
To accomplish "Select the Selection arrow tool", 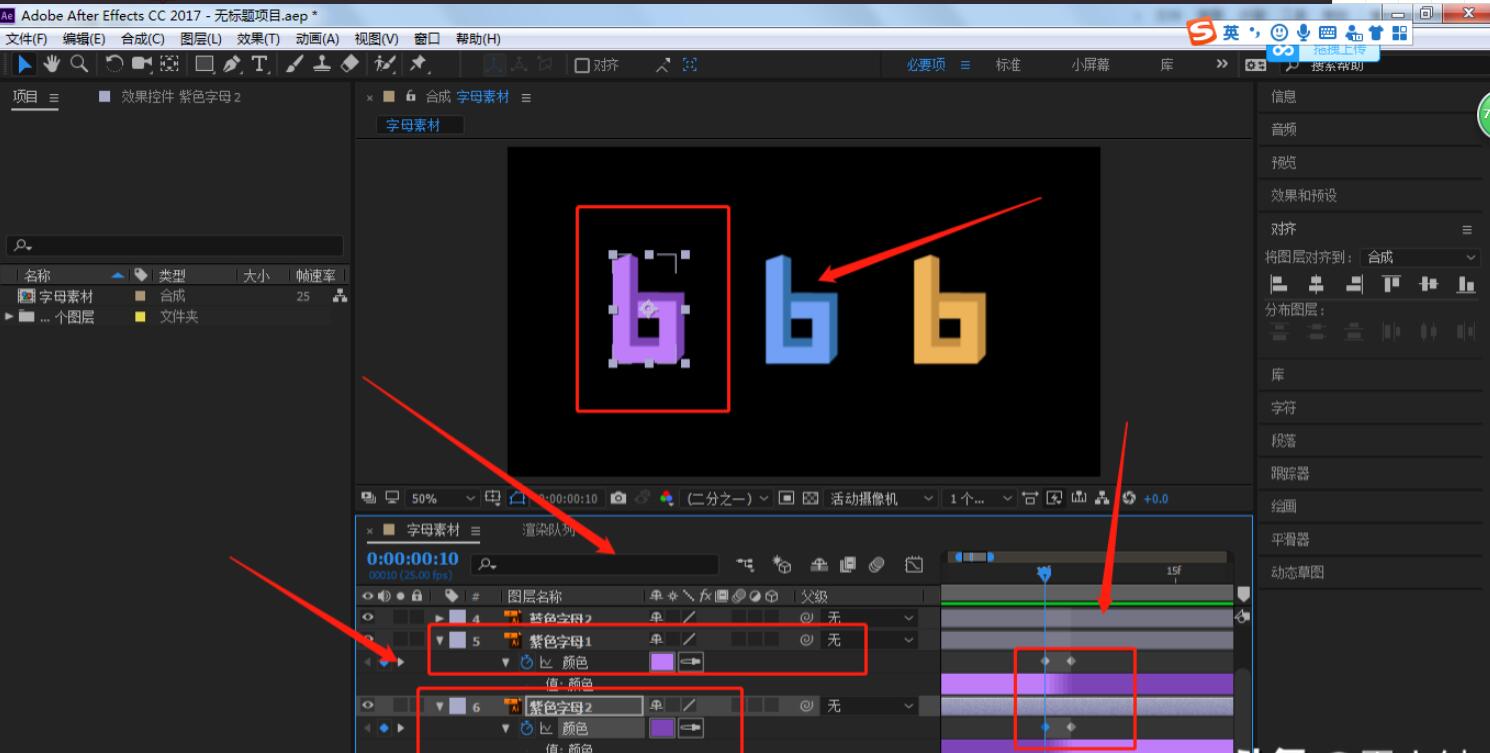I will [25, 64].
